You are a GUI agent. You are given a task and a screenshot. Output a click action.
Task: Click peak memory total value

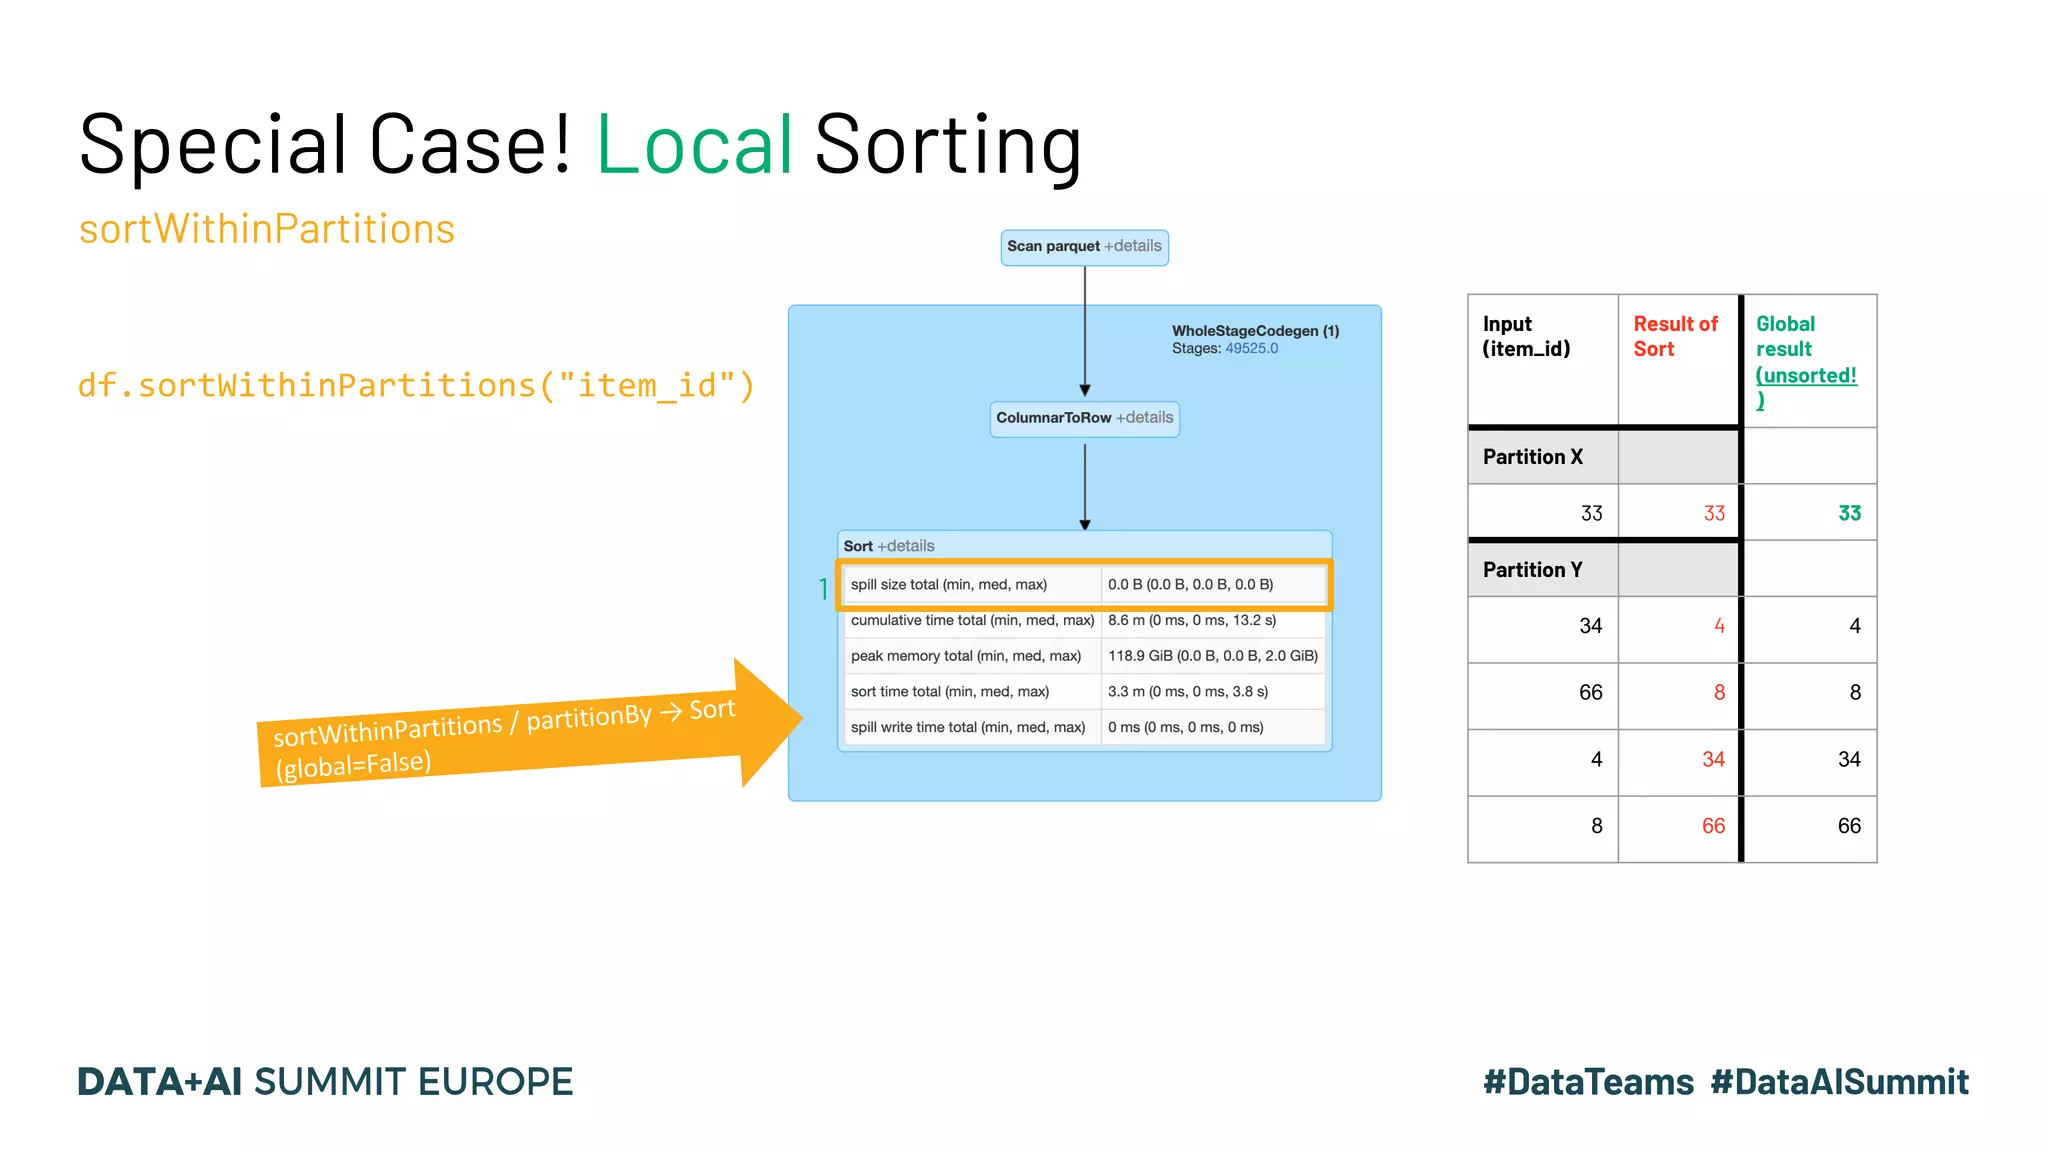(1212, 657)
